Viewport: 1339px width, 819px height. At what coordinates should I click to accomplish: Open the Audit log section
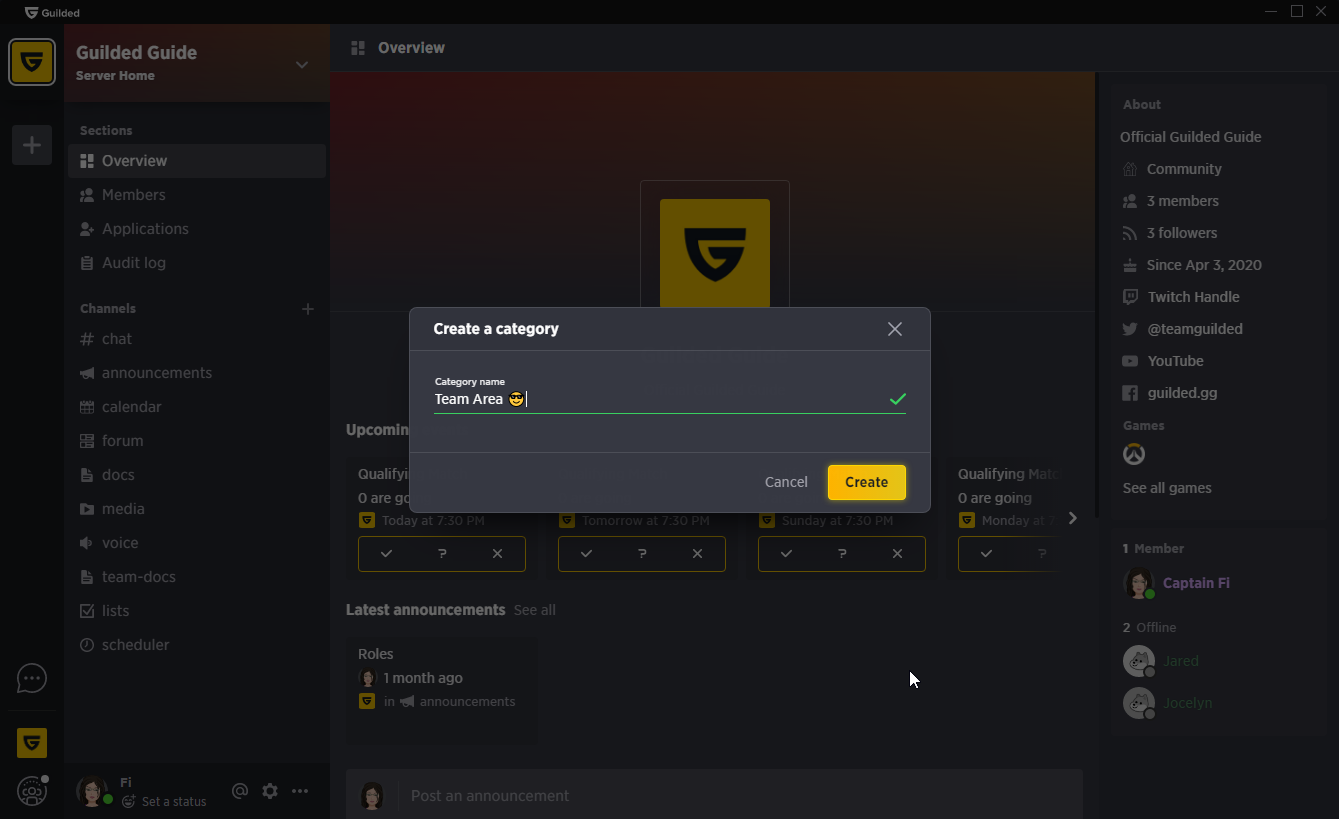(x=197, y=263)
